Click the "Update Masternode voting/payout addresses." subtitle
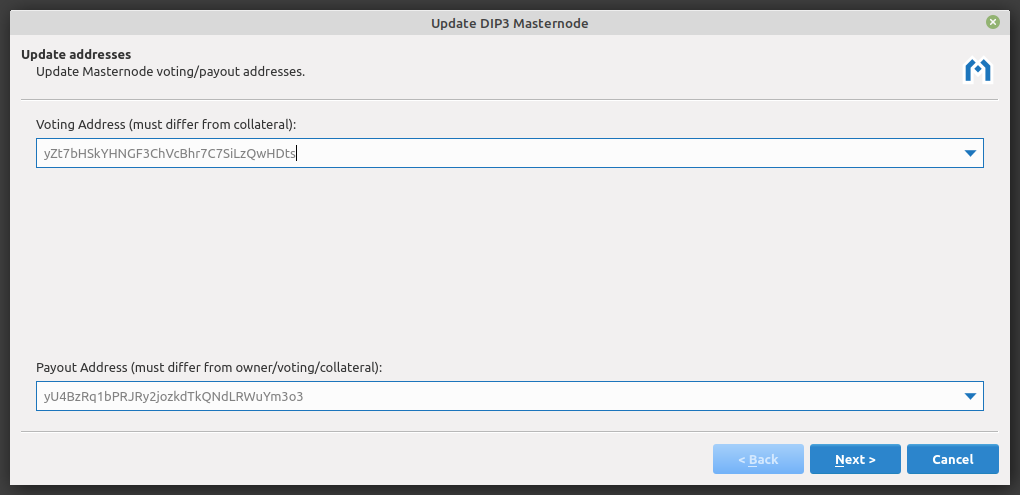Viewport: 1020px width, 495px height. [170, 71]
